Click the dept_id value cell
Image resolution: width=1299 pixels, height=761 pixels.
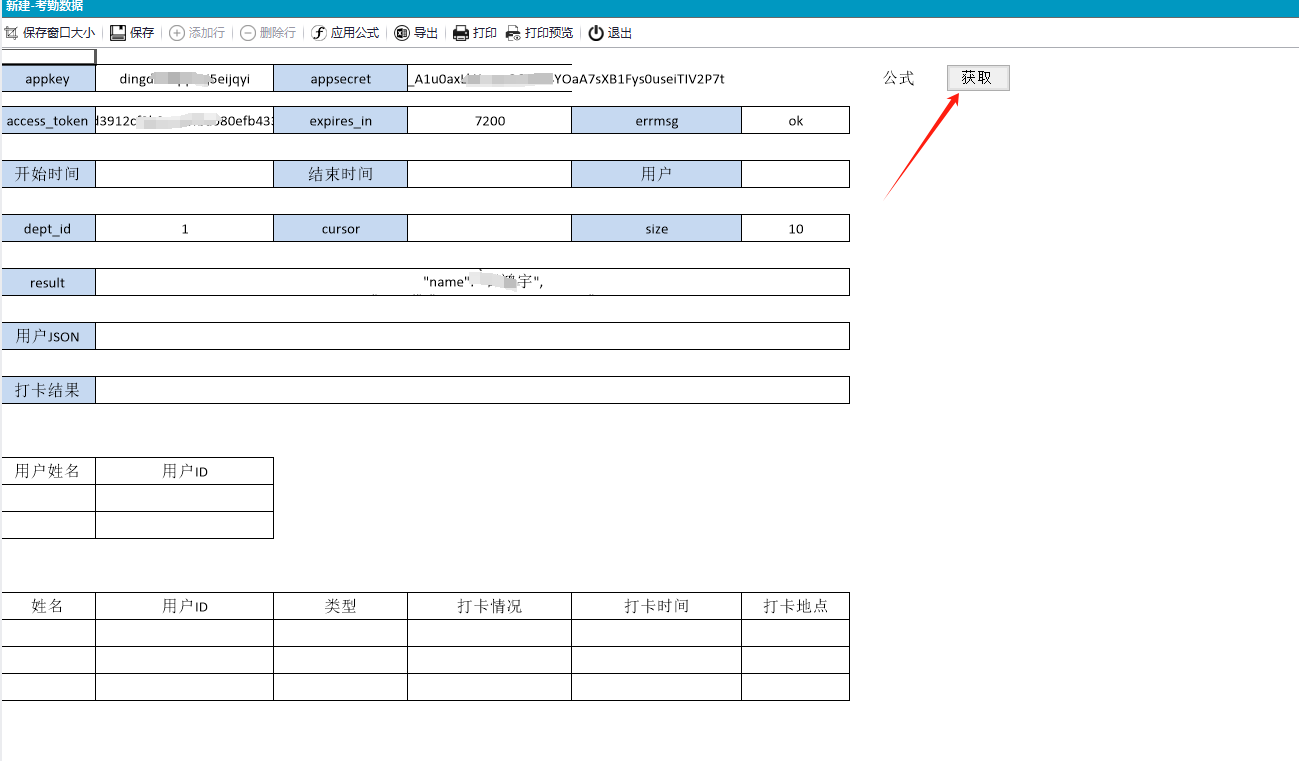[184, 228]
